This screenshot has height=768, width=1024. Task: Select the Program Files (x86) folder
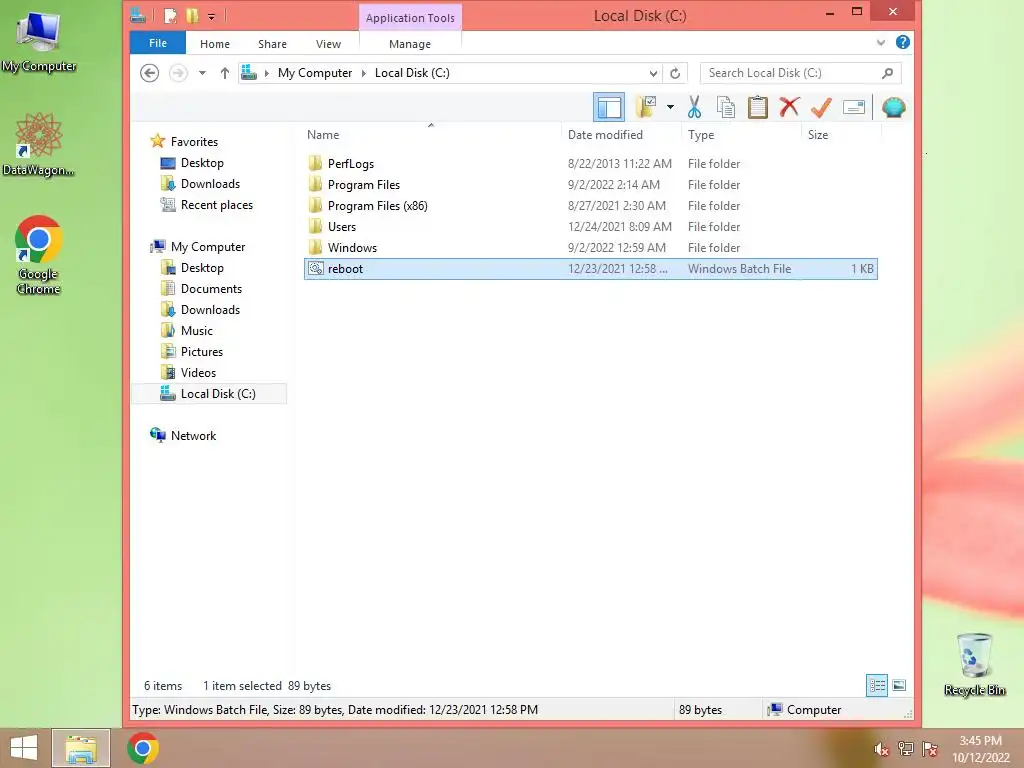[x=591, y=205]
